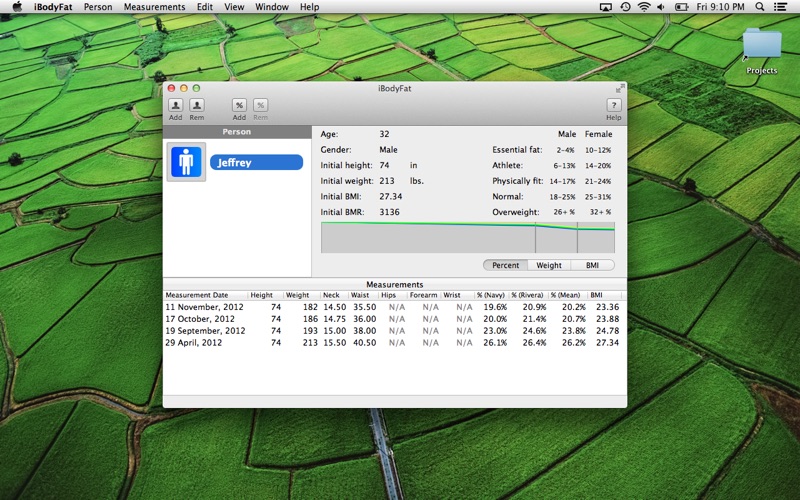
Task: Sort by % (Mean) column header
Action: coord(567,295)
